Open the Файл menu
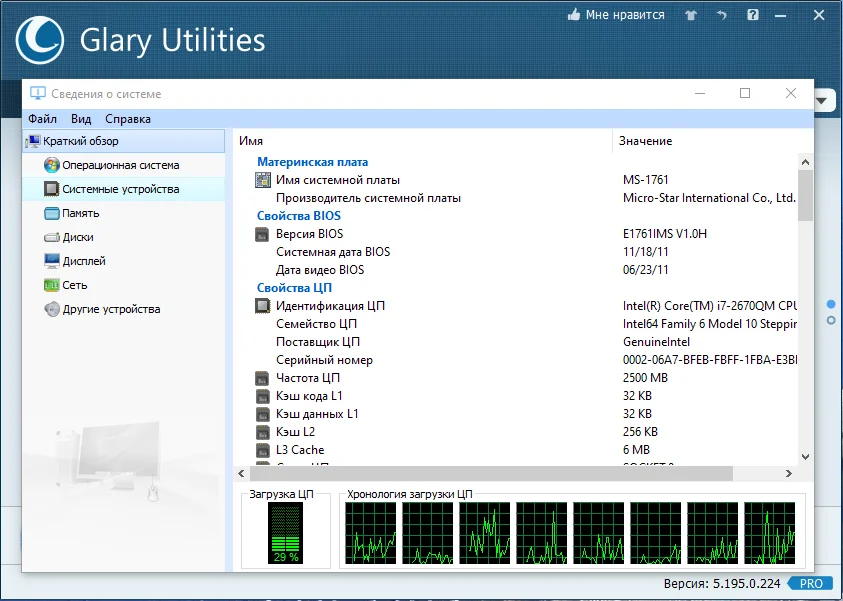This screenshot has height=601, width=843. (42, 119)
